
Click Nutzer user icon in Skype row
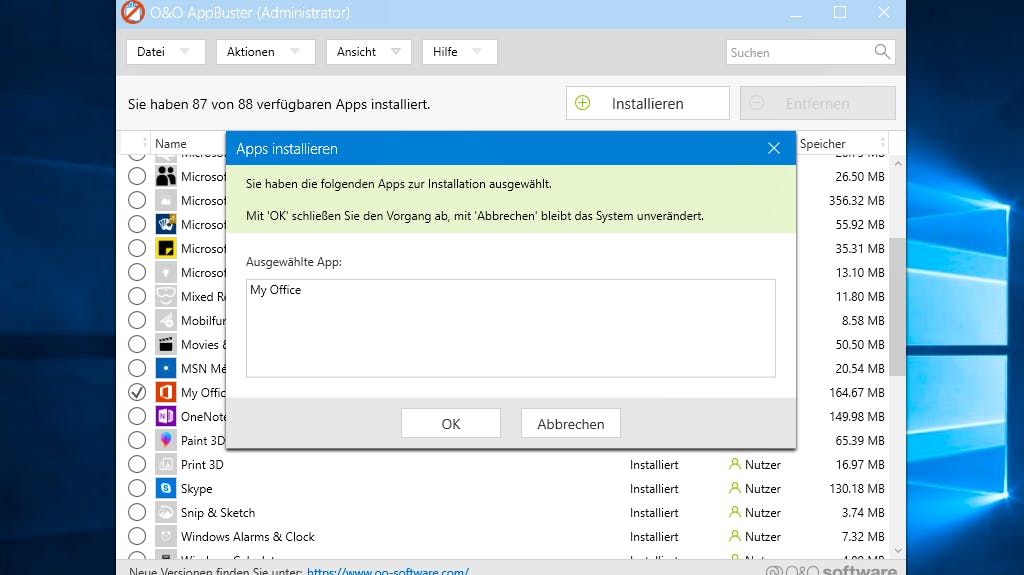tap(735, 488)
